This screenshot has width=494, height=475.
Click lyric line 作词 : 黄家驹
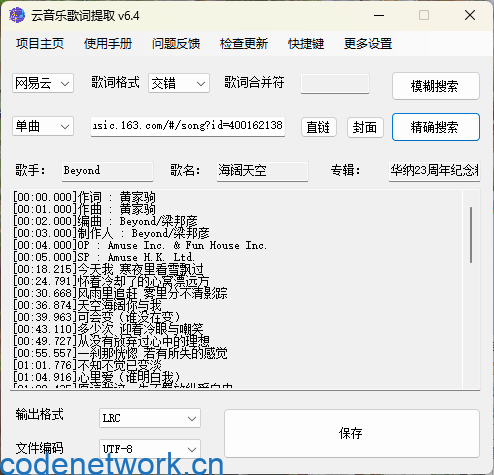85,197
